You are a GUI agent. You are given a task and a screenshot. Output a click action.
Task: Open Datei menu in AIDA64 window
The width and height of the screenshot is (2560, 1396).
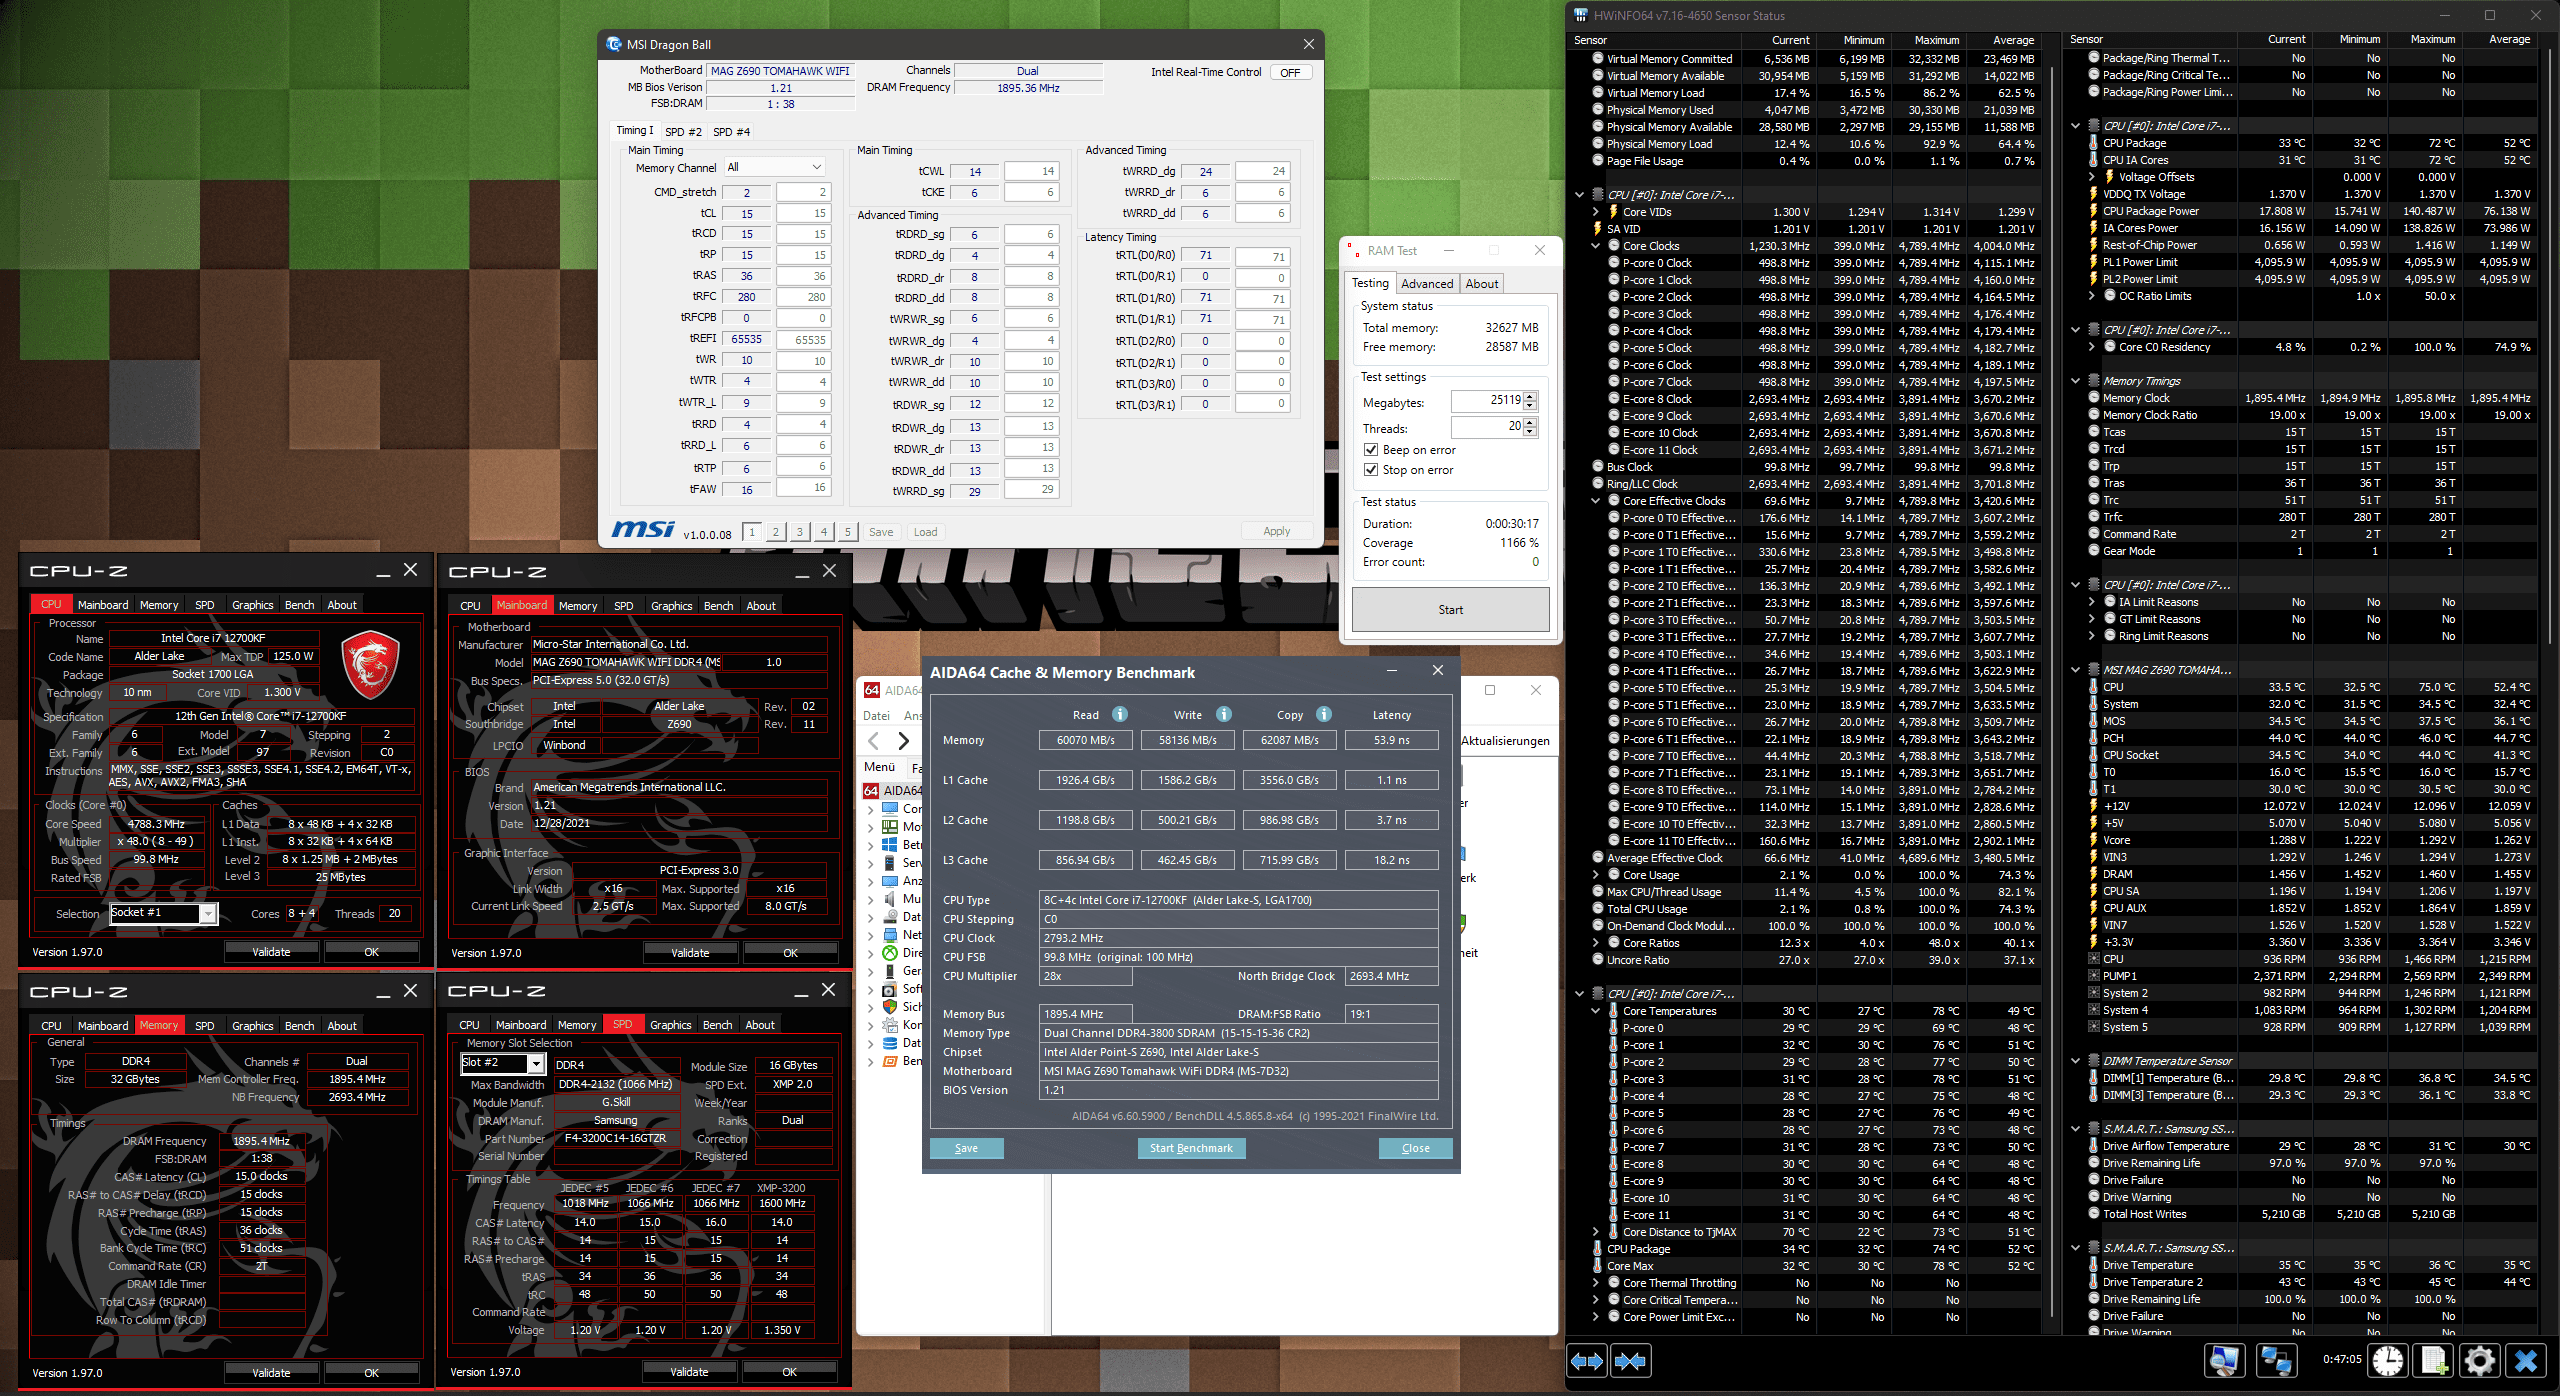point(876,716)
